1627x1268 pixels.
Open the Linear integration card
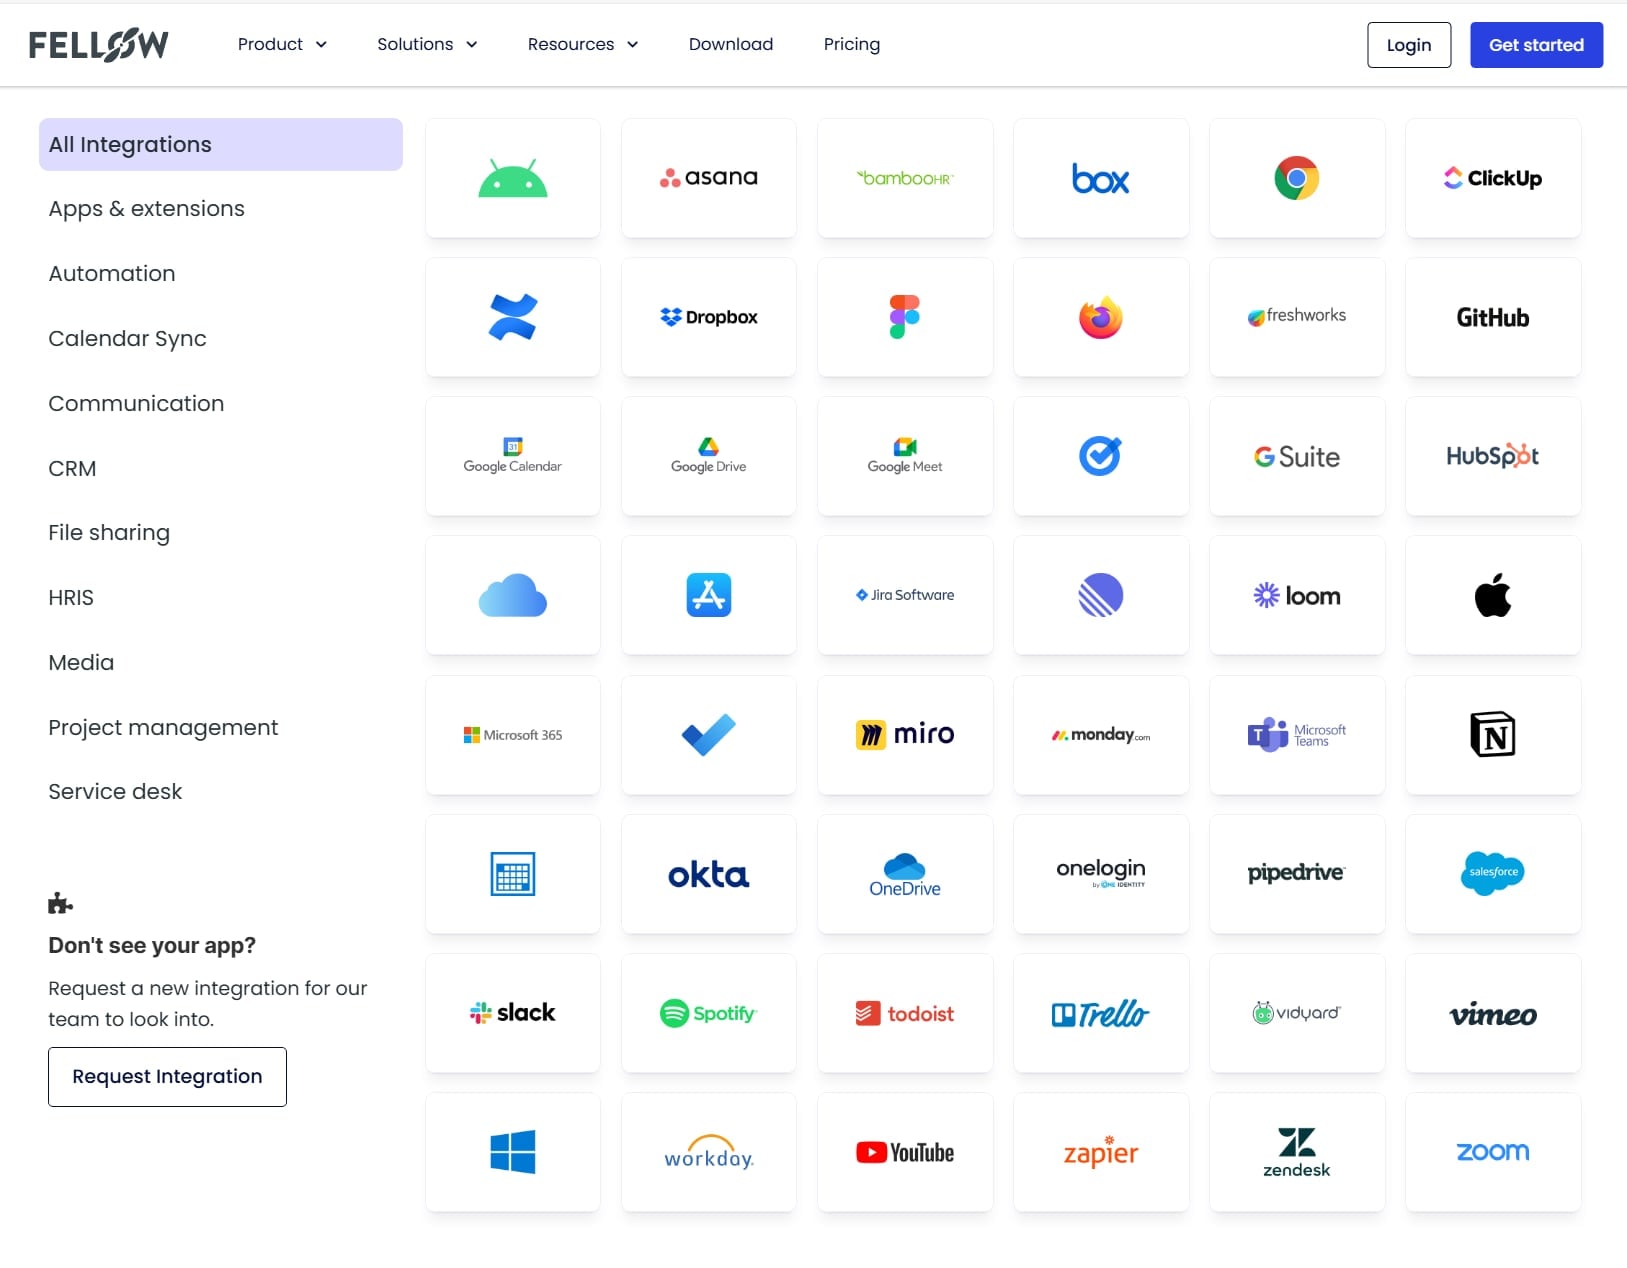pyautogui.click(x=1100, y=595)
